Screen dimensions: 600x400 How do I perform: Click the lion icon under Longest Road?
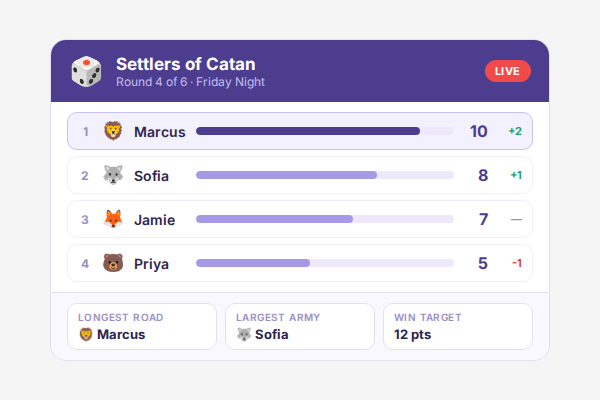[x=86, y=334]
